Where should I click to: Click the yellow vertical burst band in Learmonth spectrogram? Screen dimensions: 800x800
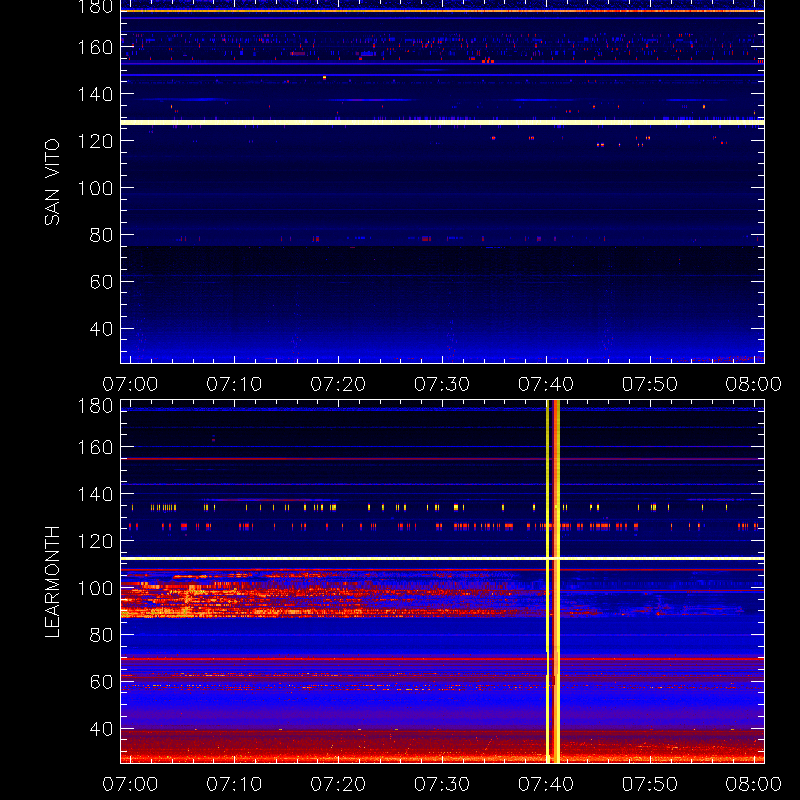(x=553, y=582)
